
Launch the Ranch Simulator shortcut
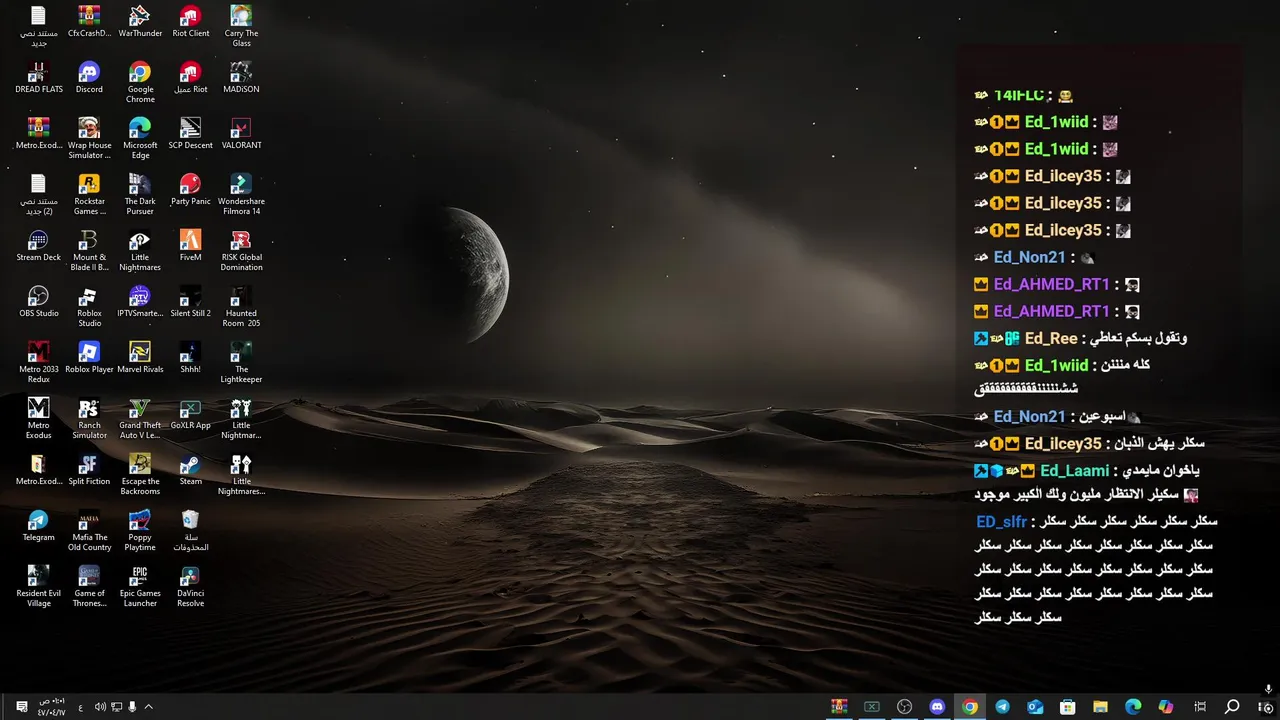pos(89,419)
